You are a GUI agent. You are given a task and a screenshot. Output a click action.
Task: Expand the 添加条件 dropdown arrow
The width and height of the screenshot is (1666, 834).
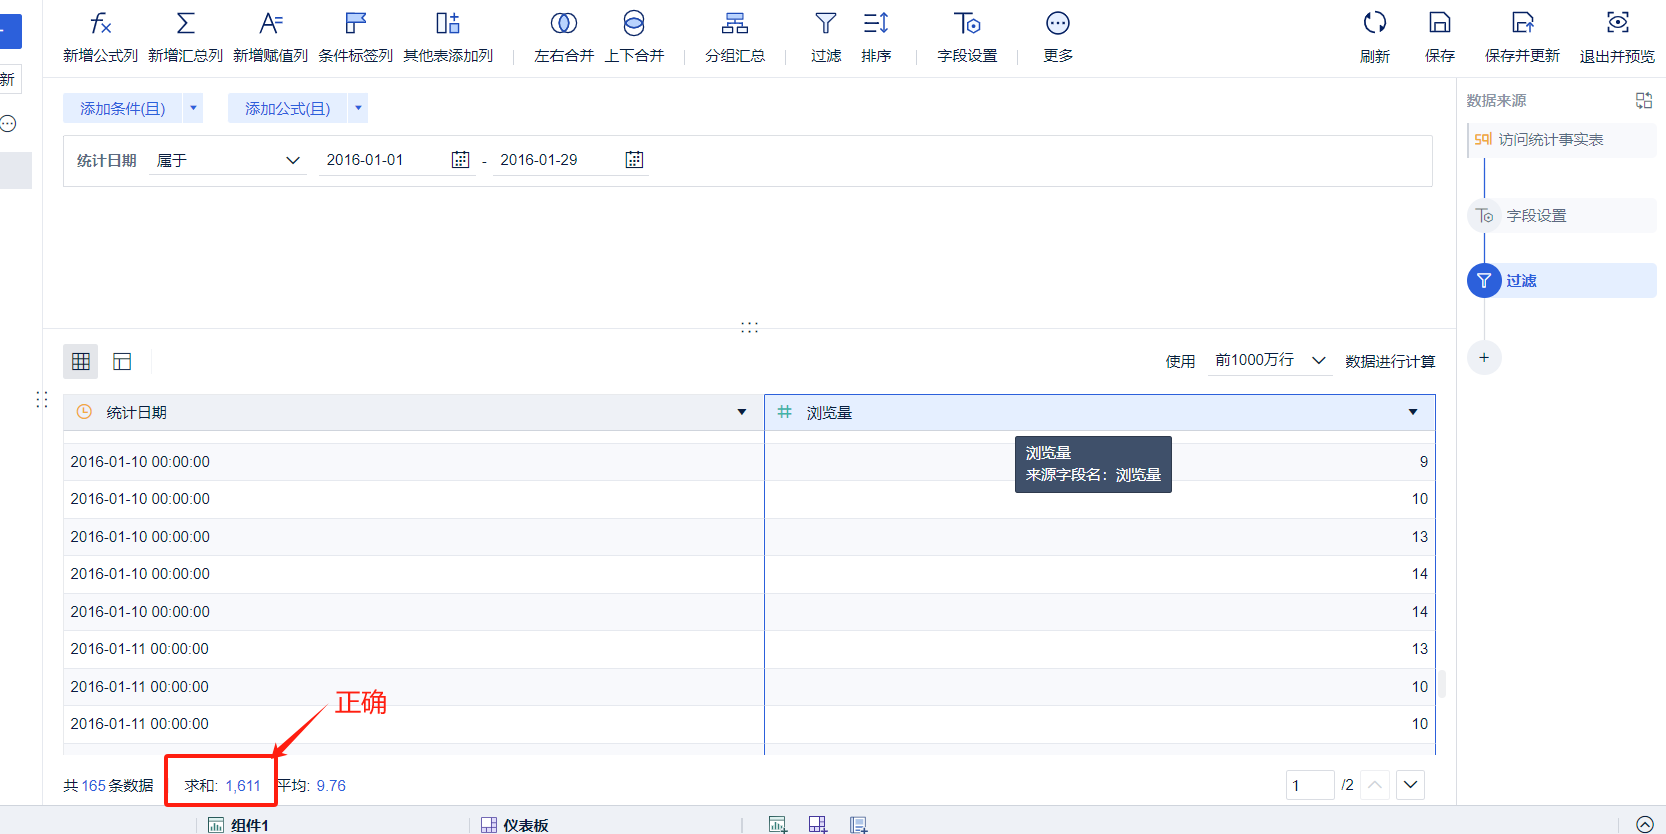[193, 108]
